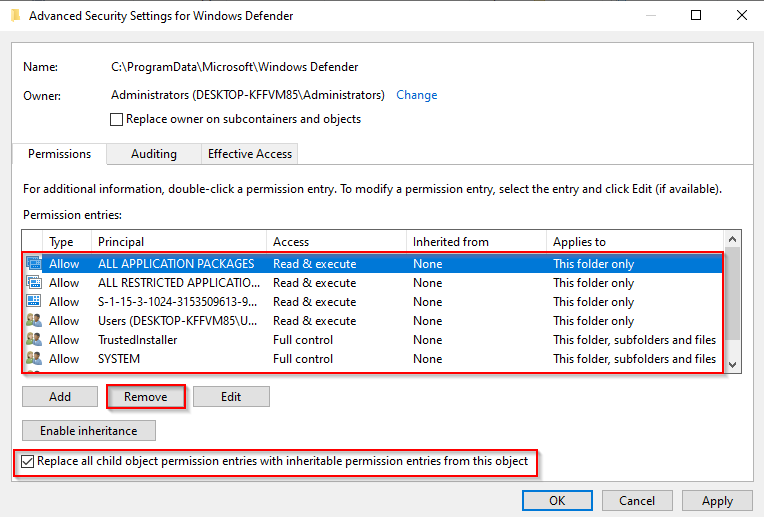Click 'This folder, subfolders and files' for SYSTEM

tap(634, 359)
